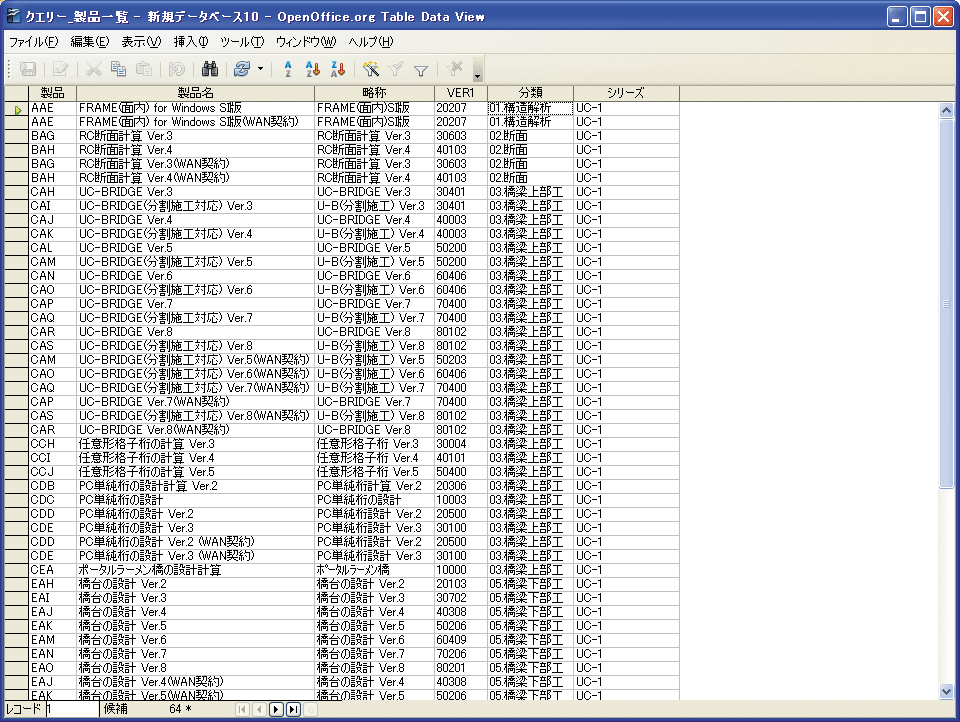Click the Paste clipboard icon
Image resolution: width=960 pixels, height=722 pixels.
[x=143, y=69]
